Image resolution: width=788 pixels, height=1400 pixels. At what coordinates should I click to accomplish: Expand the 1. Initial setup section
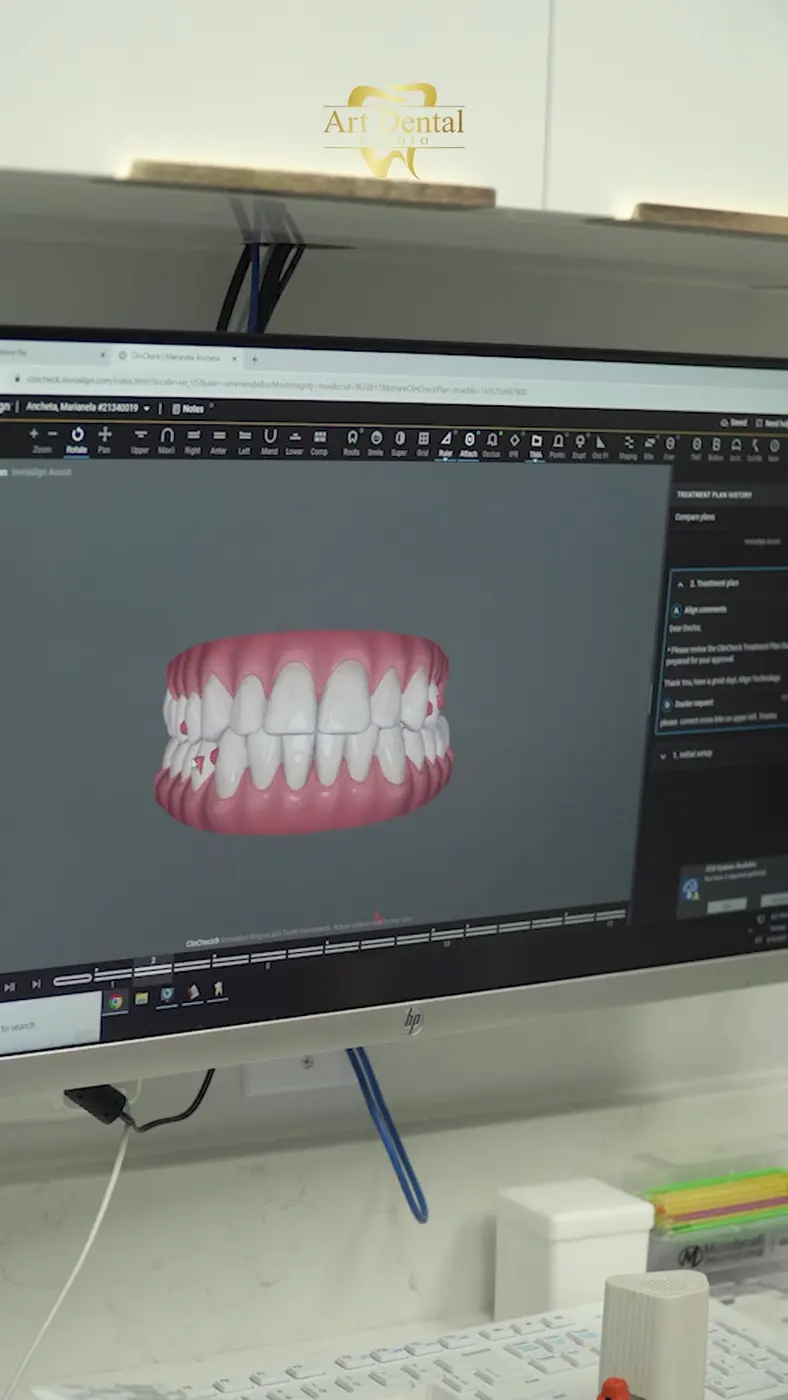click(x=664, y=756)
